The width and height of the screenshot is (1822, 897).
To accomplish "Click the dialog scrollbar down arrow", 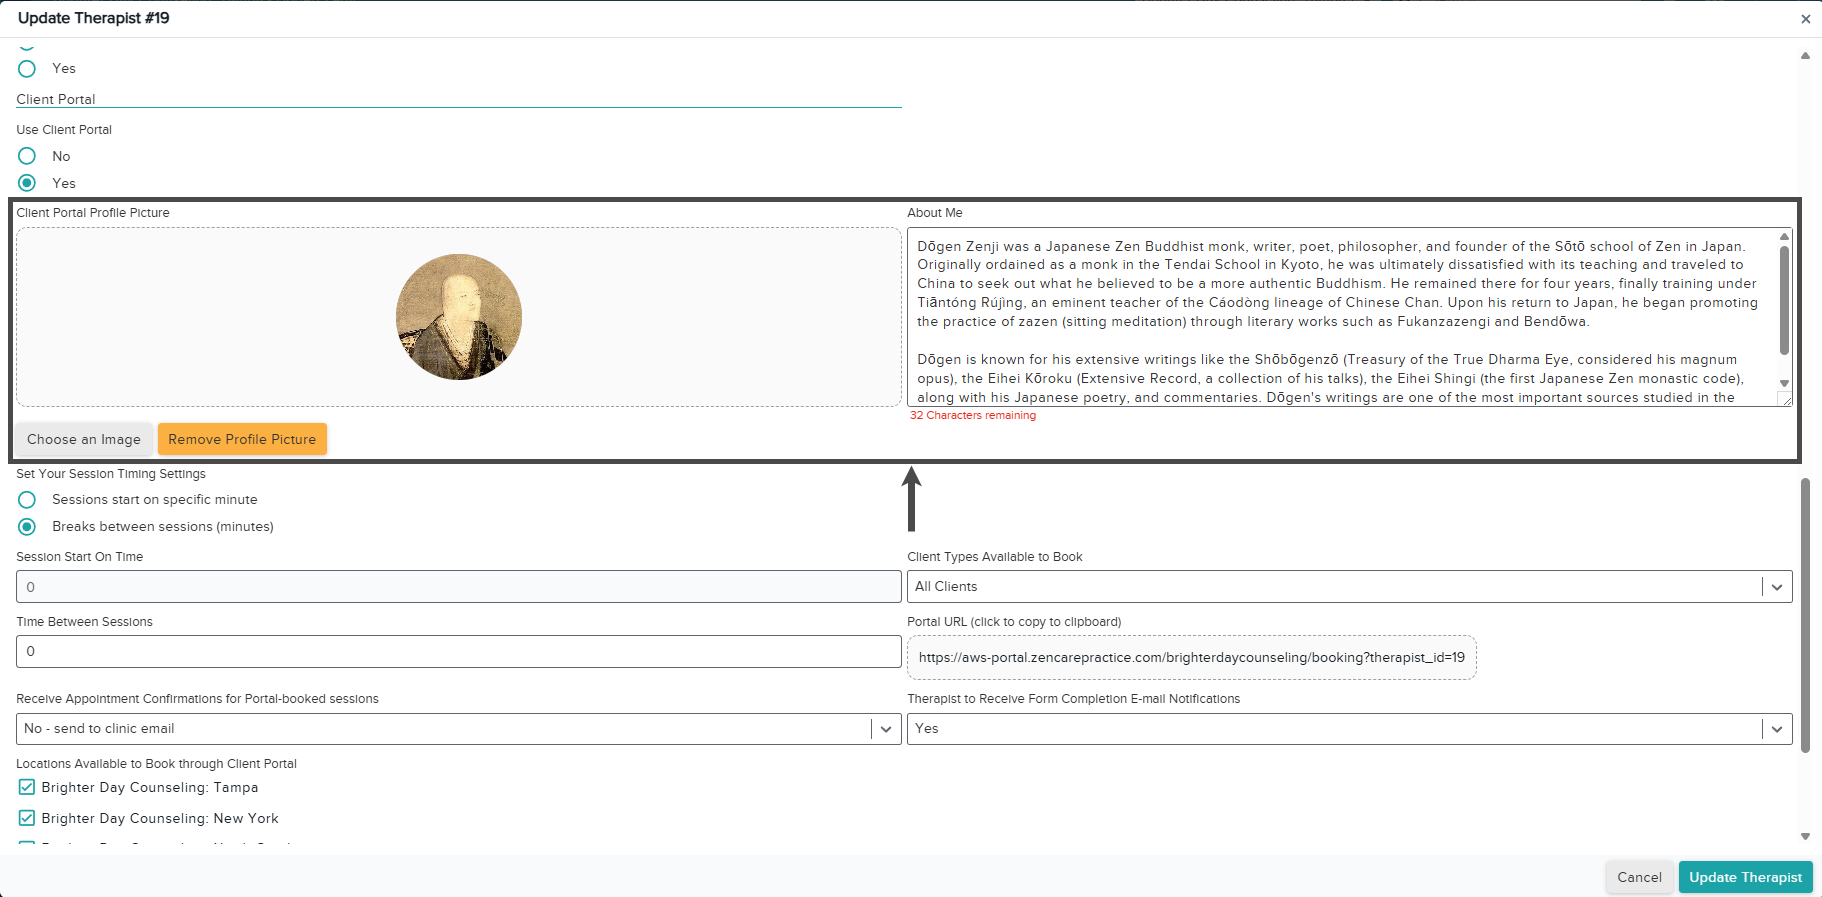I will [1805, 836].
